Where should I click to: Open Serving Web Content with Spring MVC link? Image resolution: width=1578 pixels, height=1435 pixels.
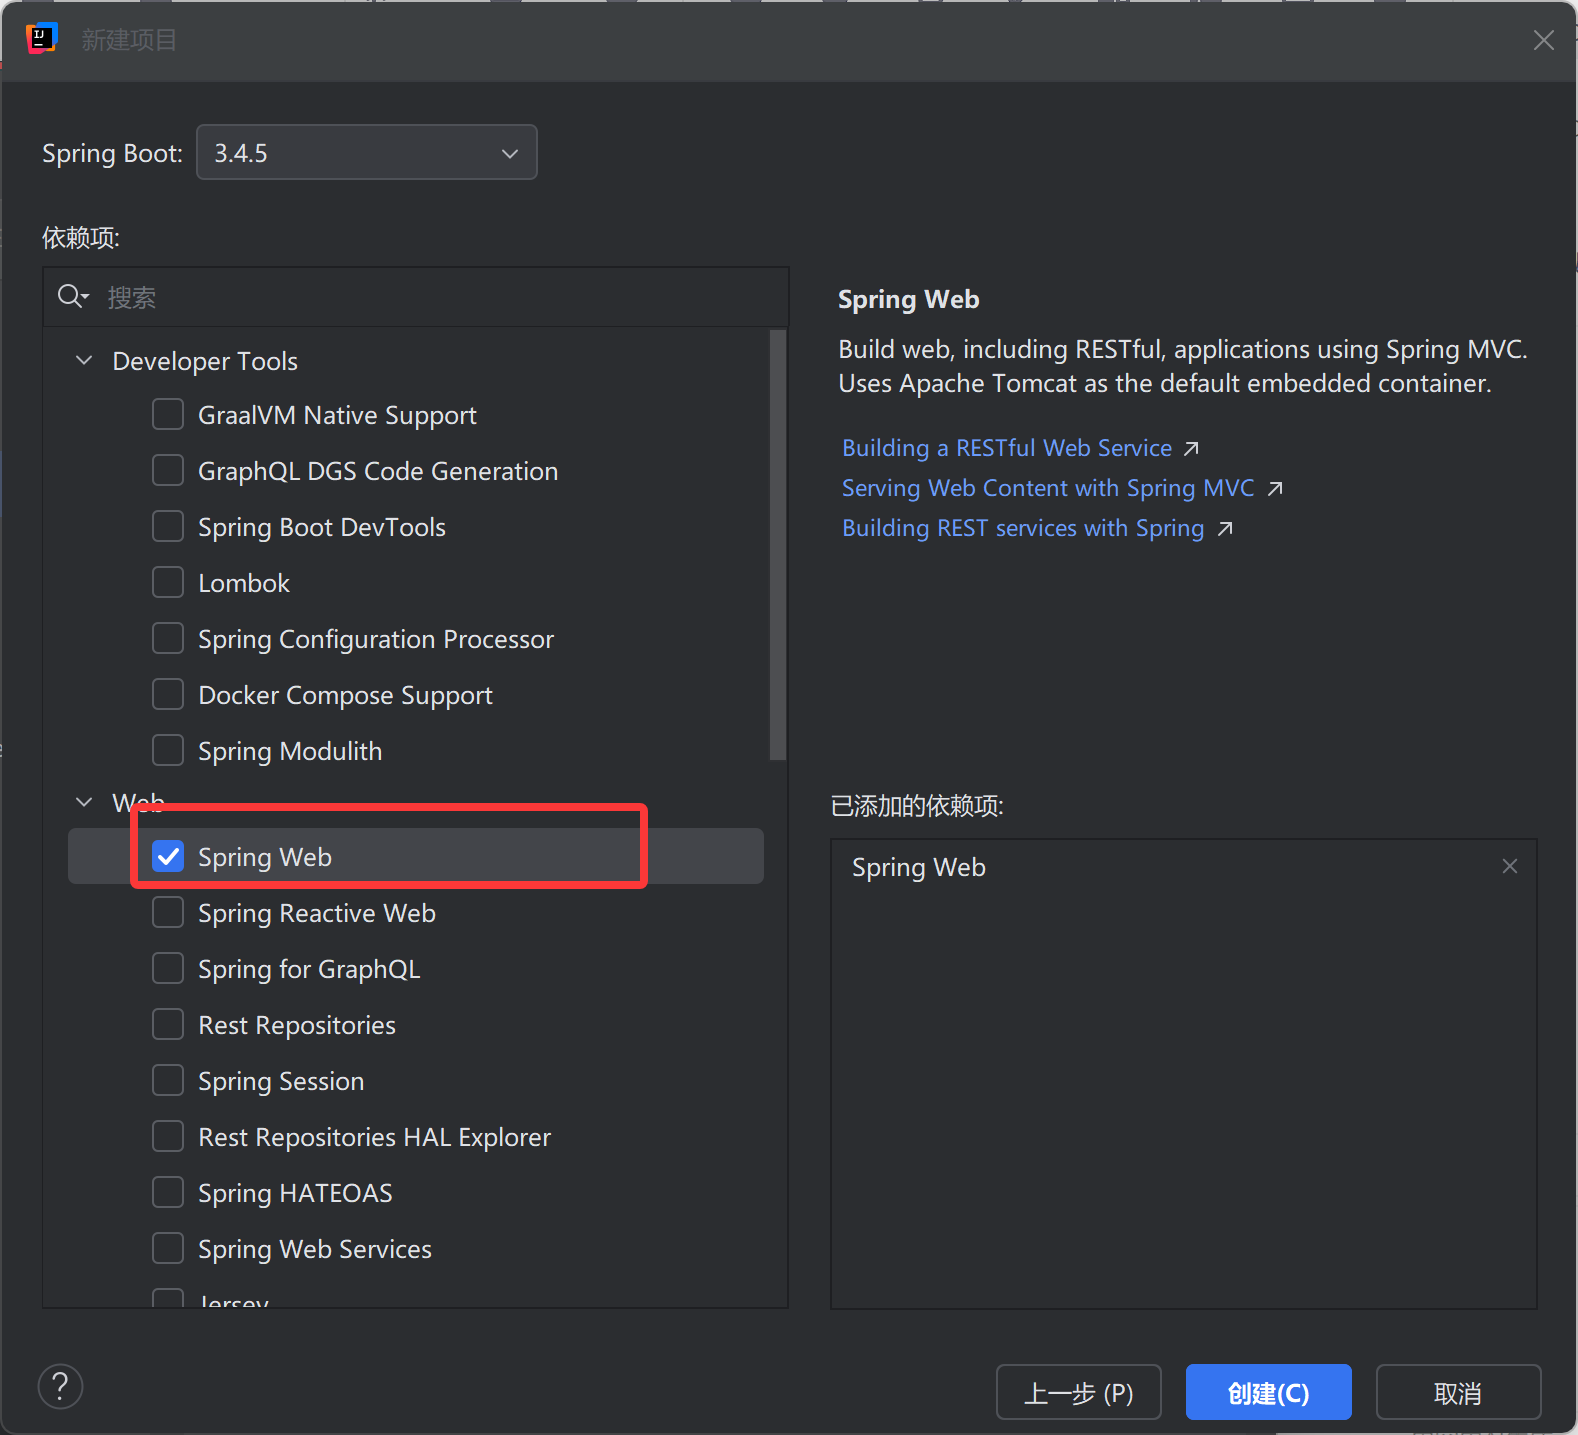pyautogui.click(x=1048, y=488)
